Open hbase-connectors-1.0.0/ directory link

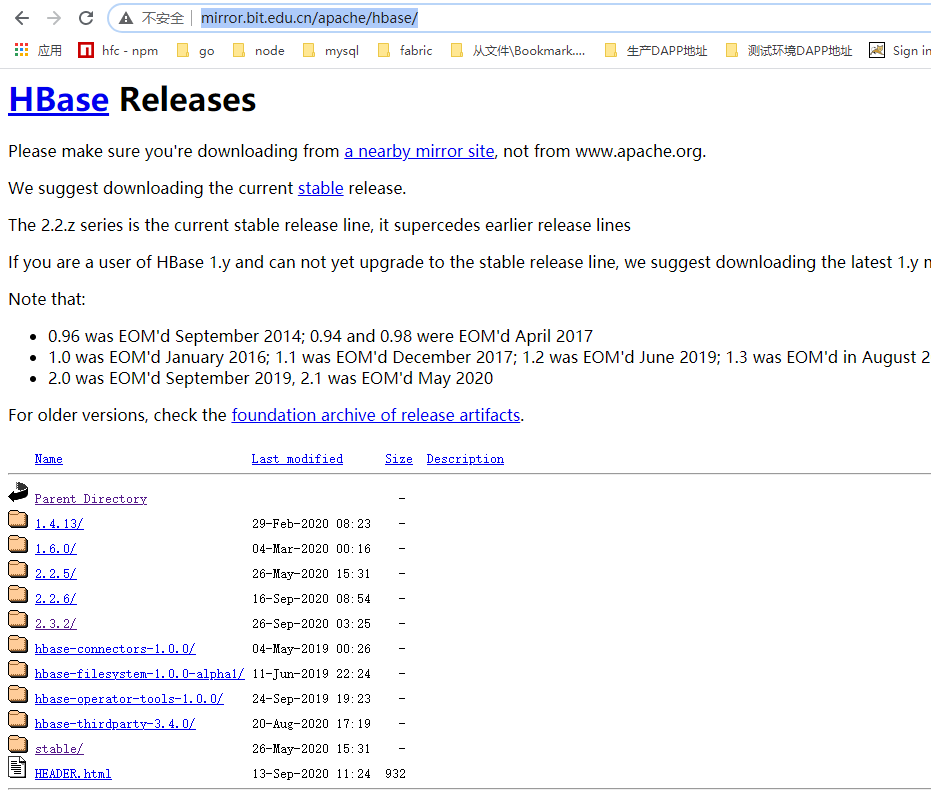(115, 649)
